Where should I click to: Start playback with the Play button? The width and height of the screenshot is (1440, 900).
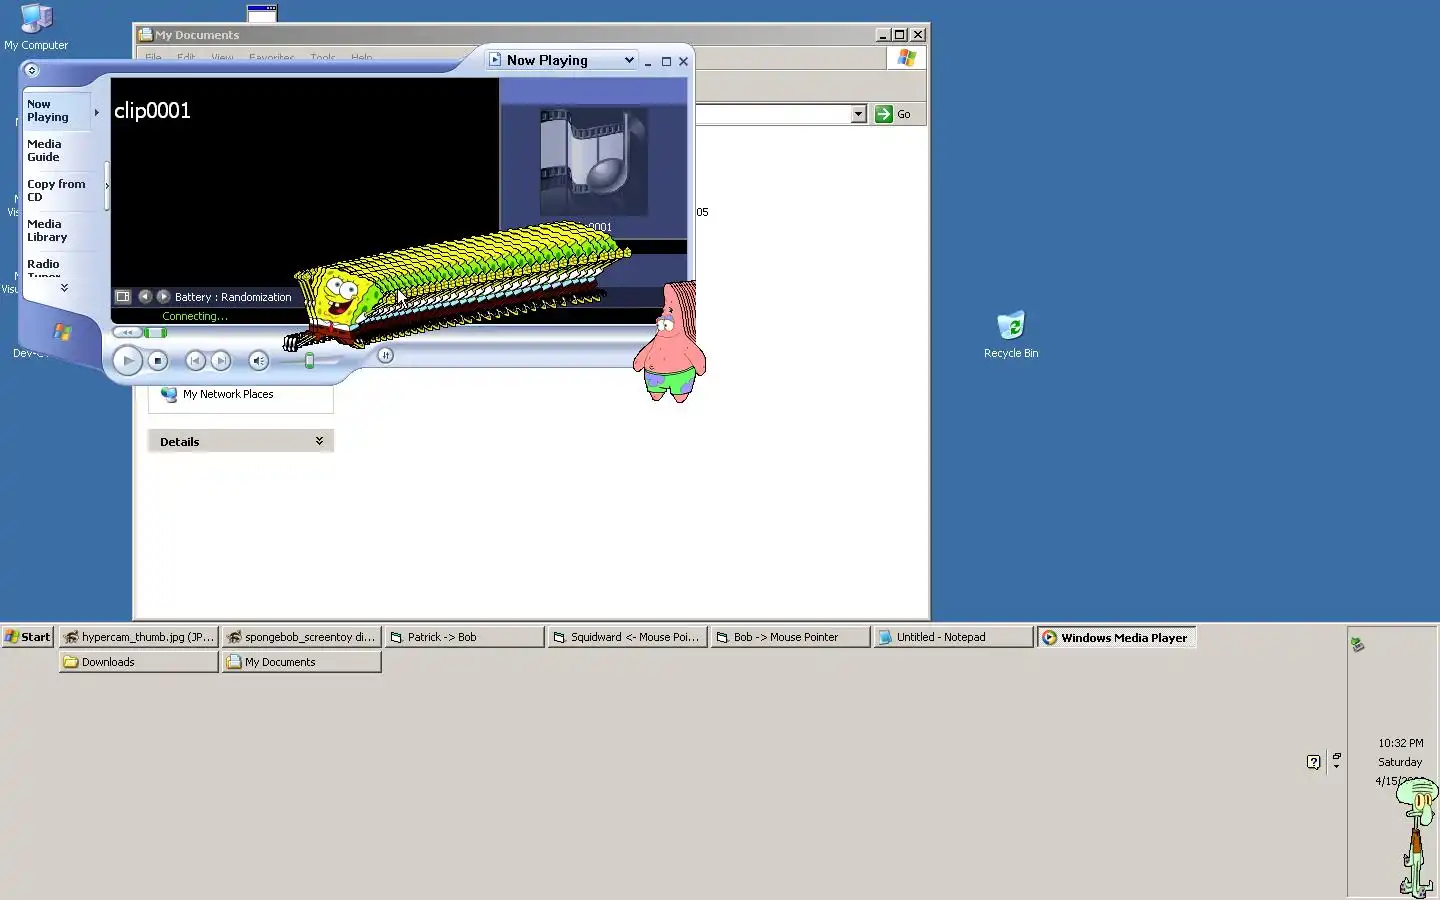127,360
